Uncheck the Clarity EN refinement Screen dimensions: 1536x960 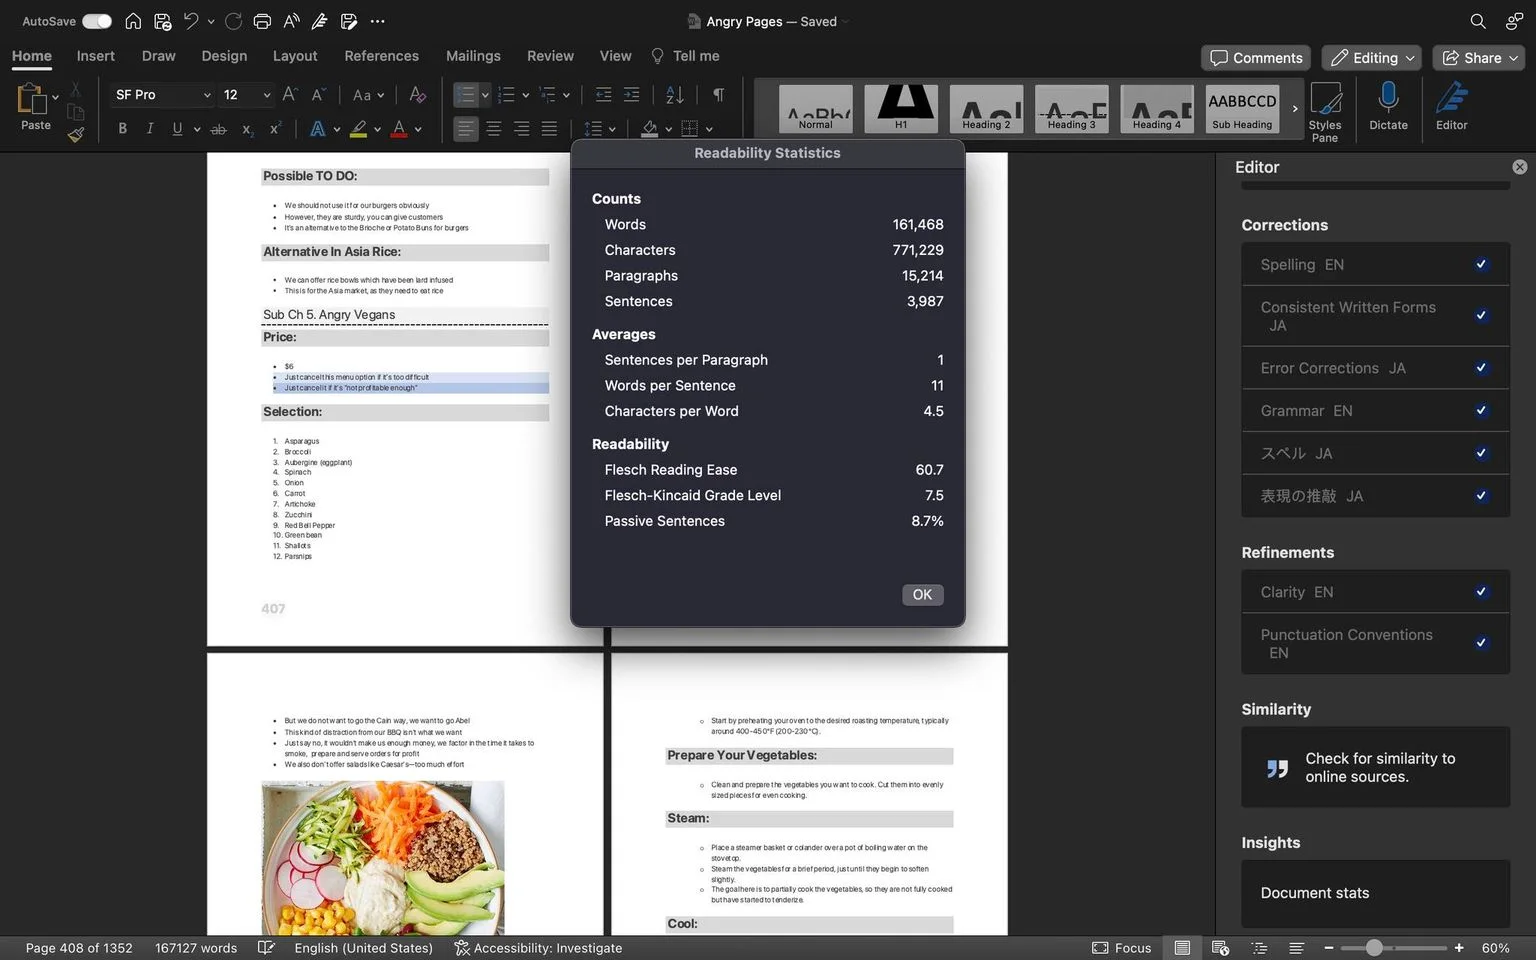click(x=1481, y=591)
